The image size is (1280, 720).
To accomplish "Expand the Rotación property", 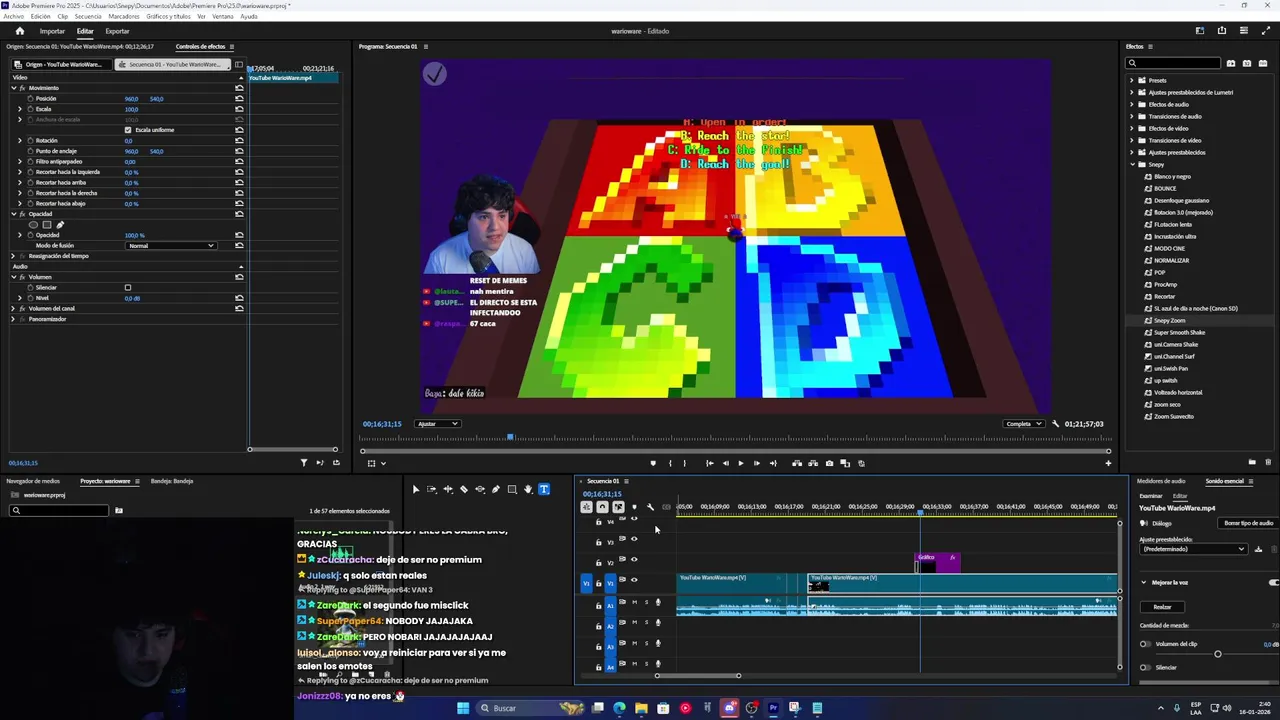I will pos(20,141).
